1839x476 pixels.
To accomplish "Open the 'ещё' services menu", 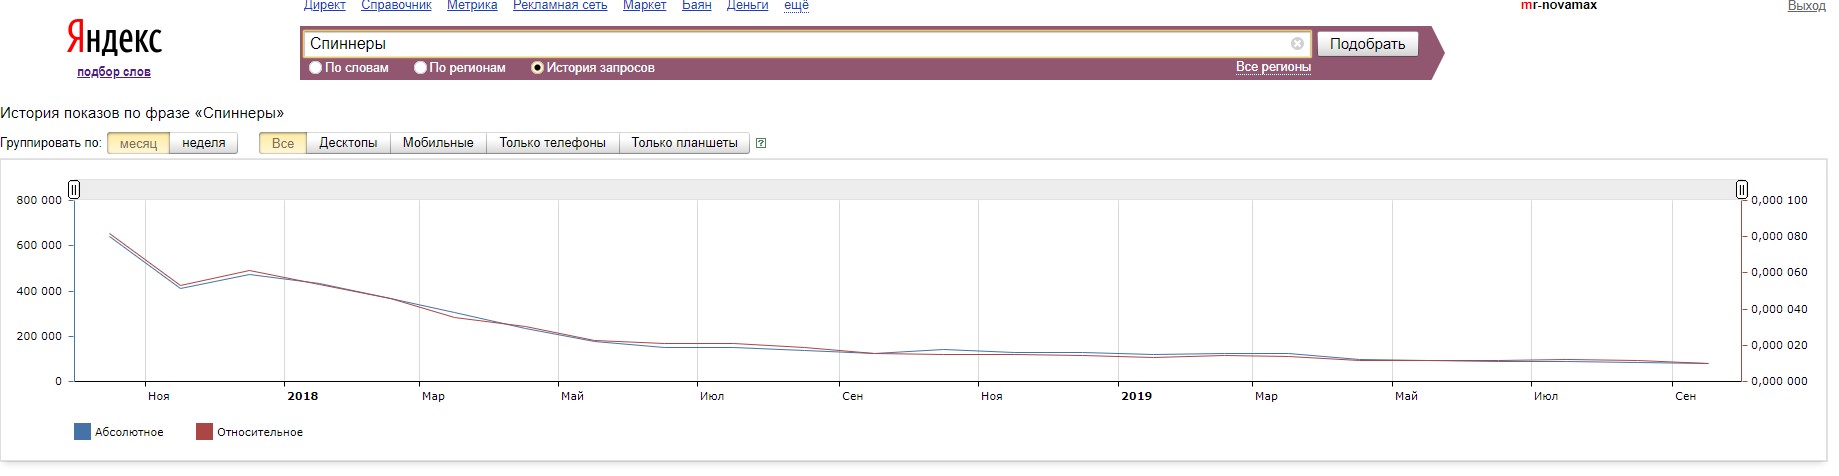I will coord(796,5).
